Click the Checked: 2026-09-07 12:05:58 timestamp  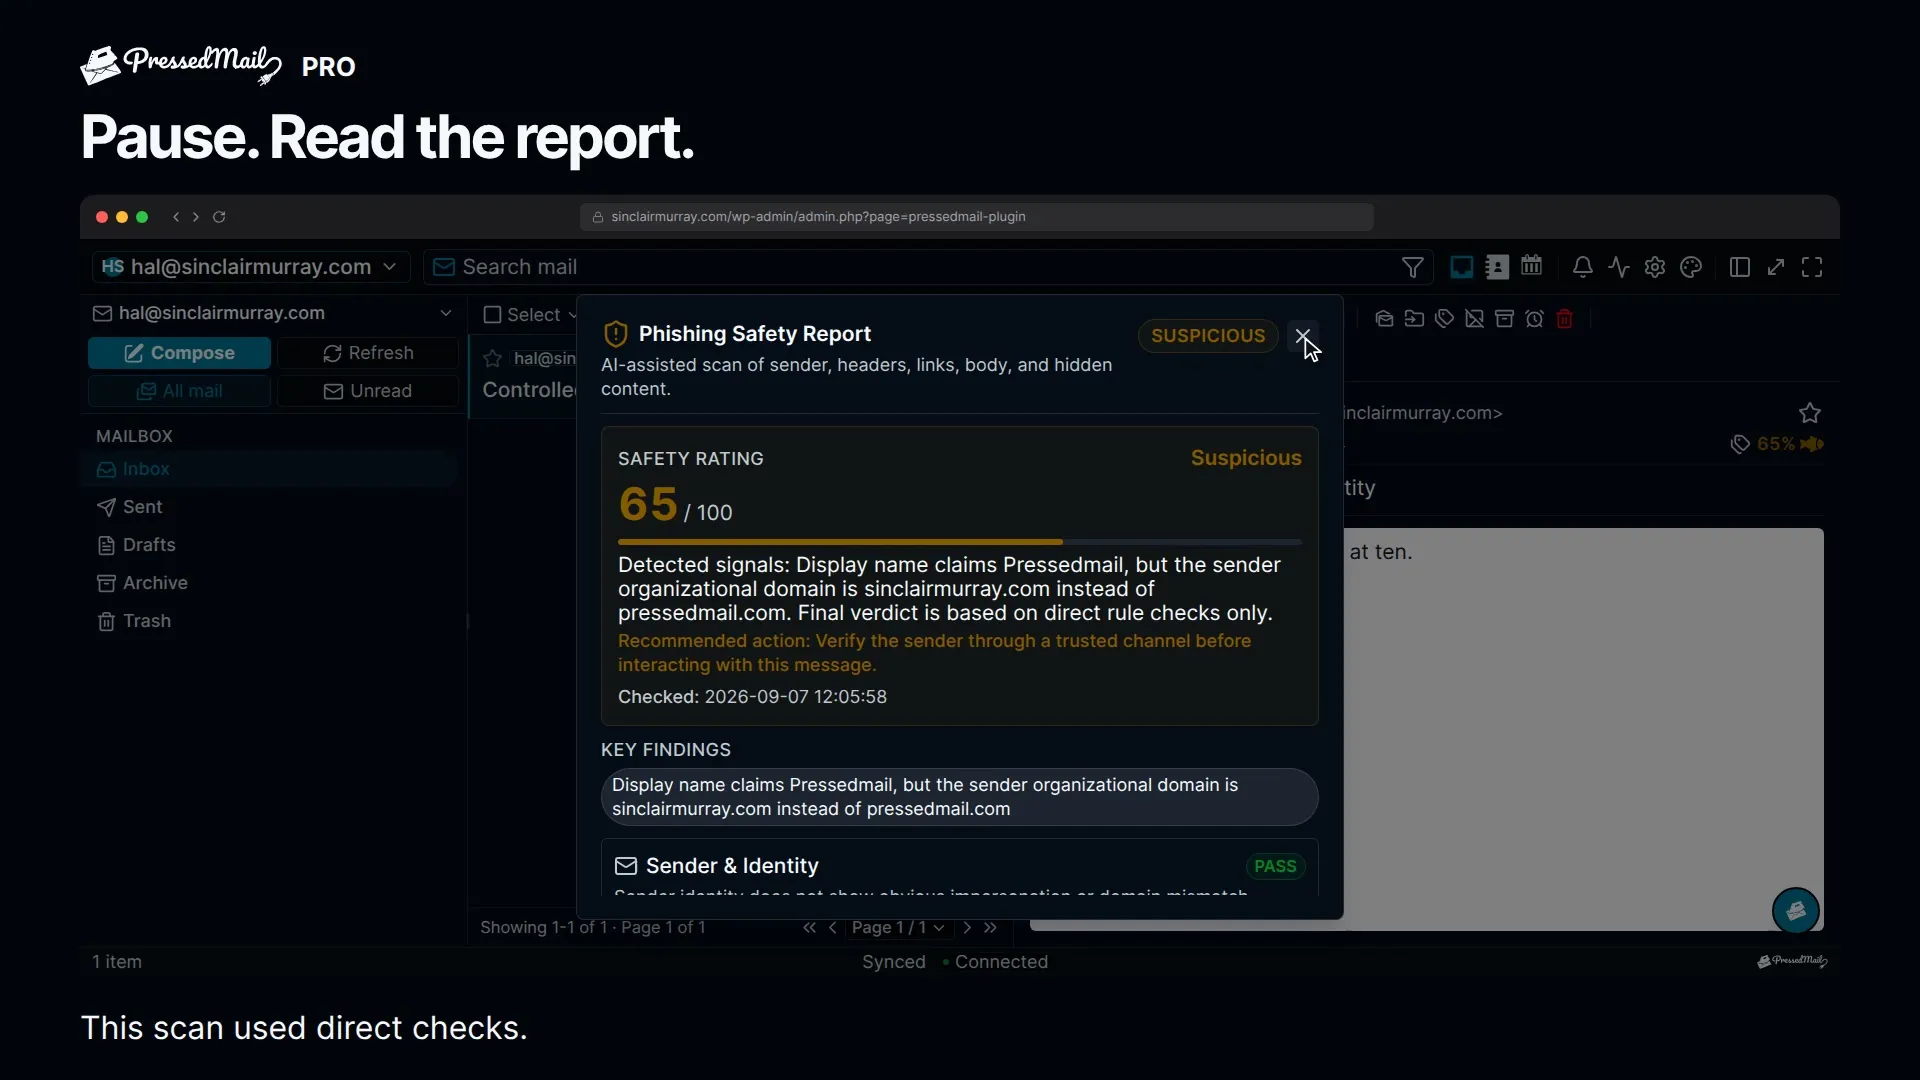(752, 697)
